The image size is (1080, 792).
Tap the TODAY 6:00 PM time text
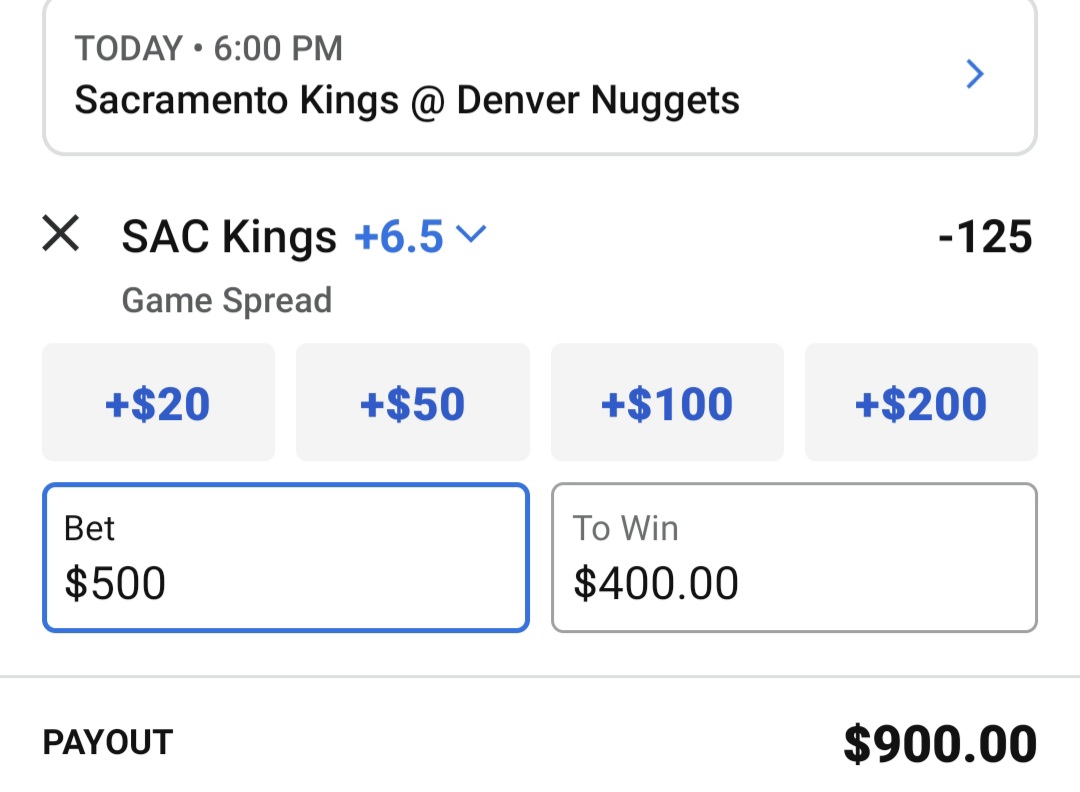[x=209, y=48]
